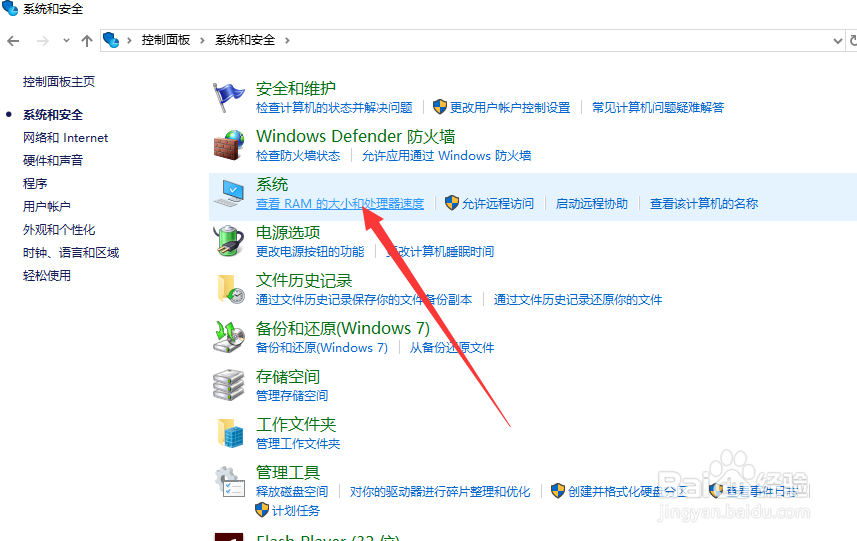Expand the chevron after 控制面板 breadcrumb
This screenshot has width=857, height=541.
click(202, 40)
